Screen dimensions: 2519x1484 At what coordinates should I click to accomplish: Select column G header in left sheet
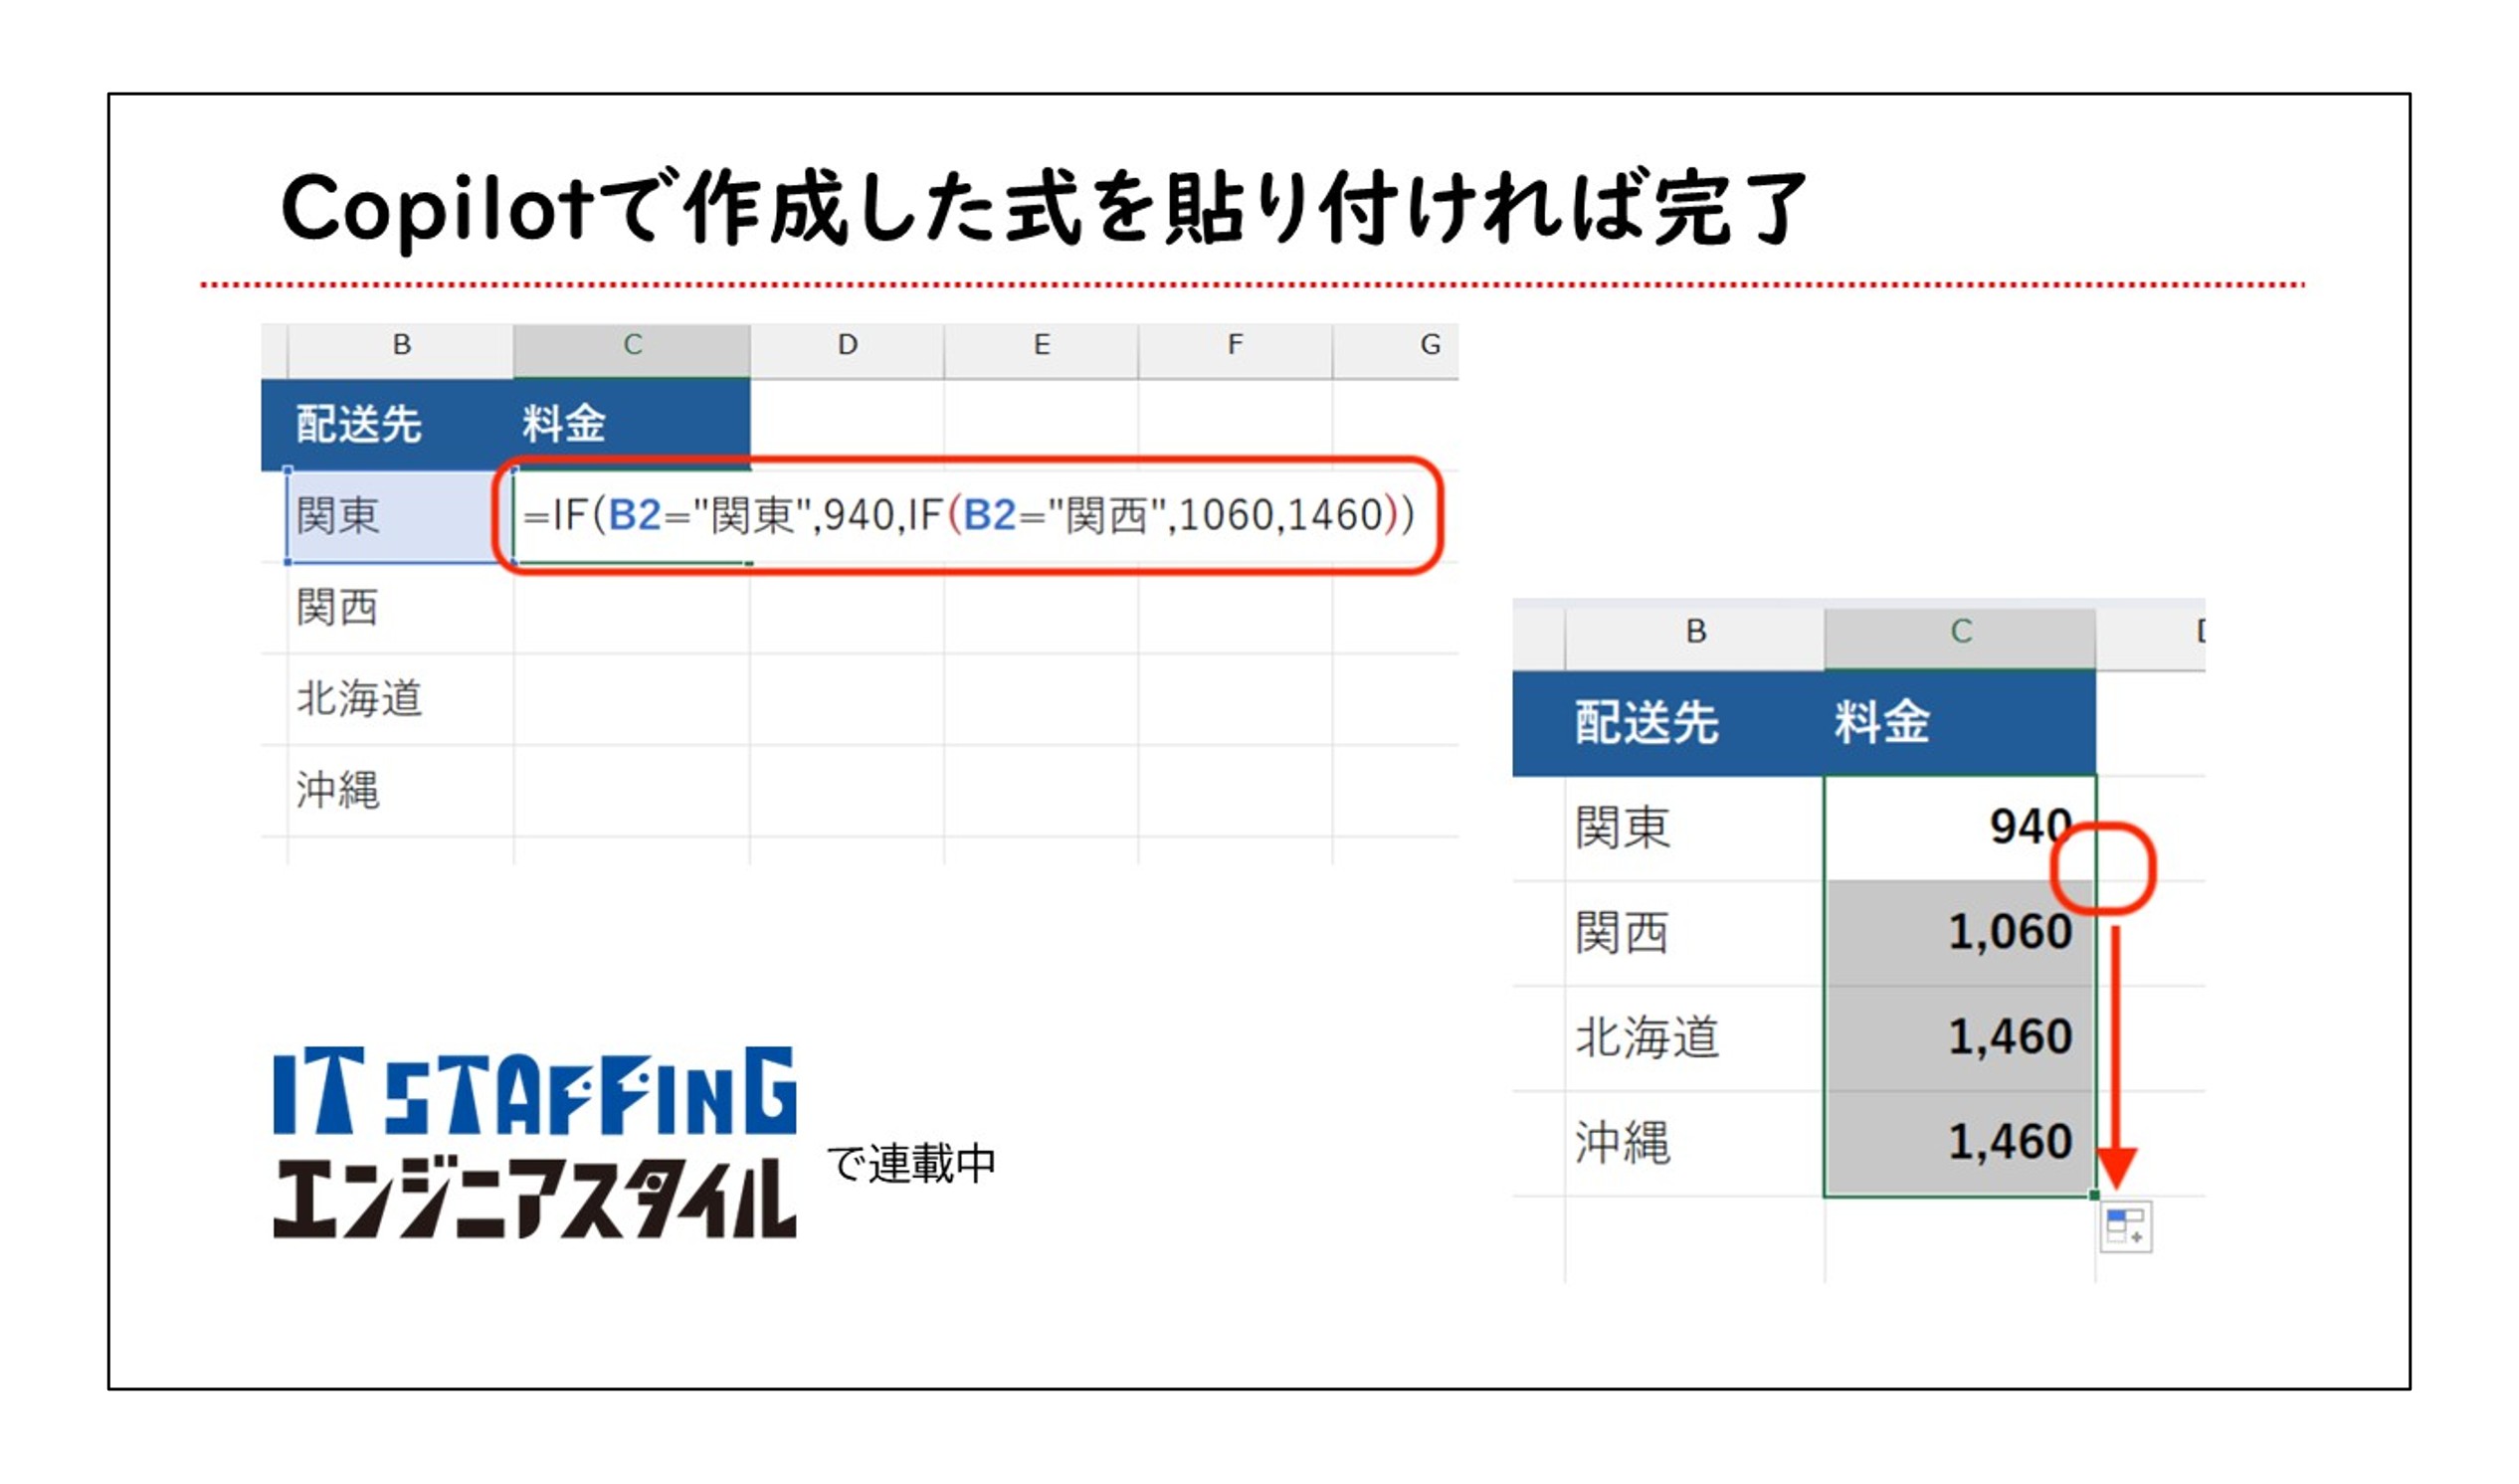tap(1430, 346)
